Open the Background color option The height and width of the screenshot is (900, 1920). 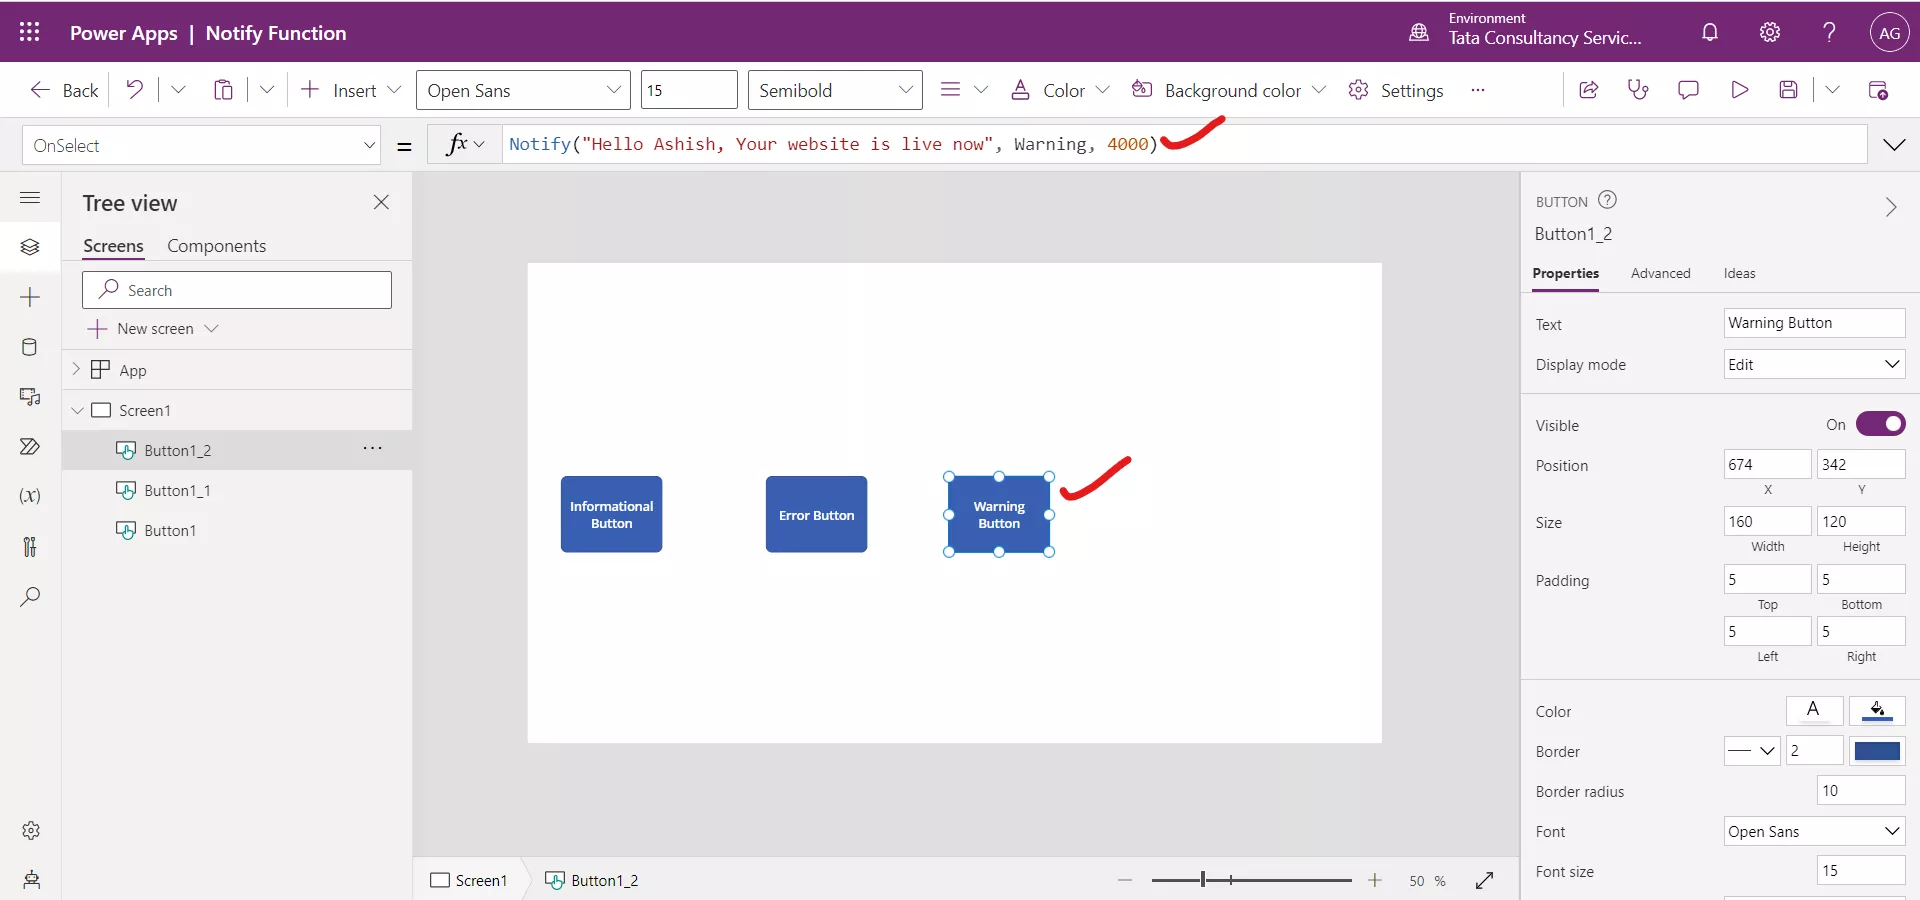pyautogui.click(x=1229, y=90)
